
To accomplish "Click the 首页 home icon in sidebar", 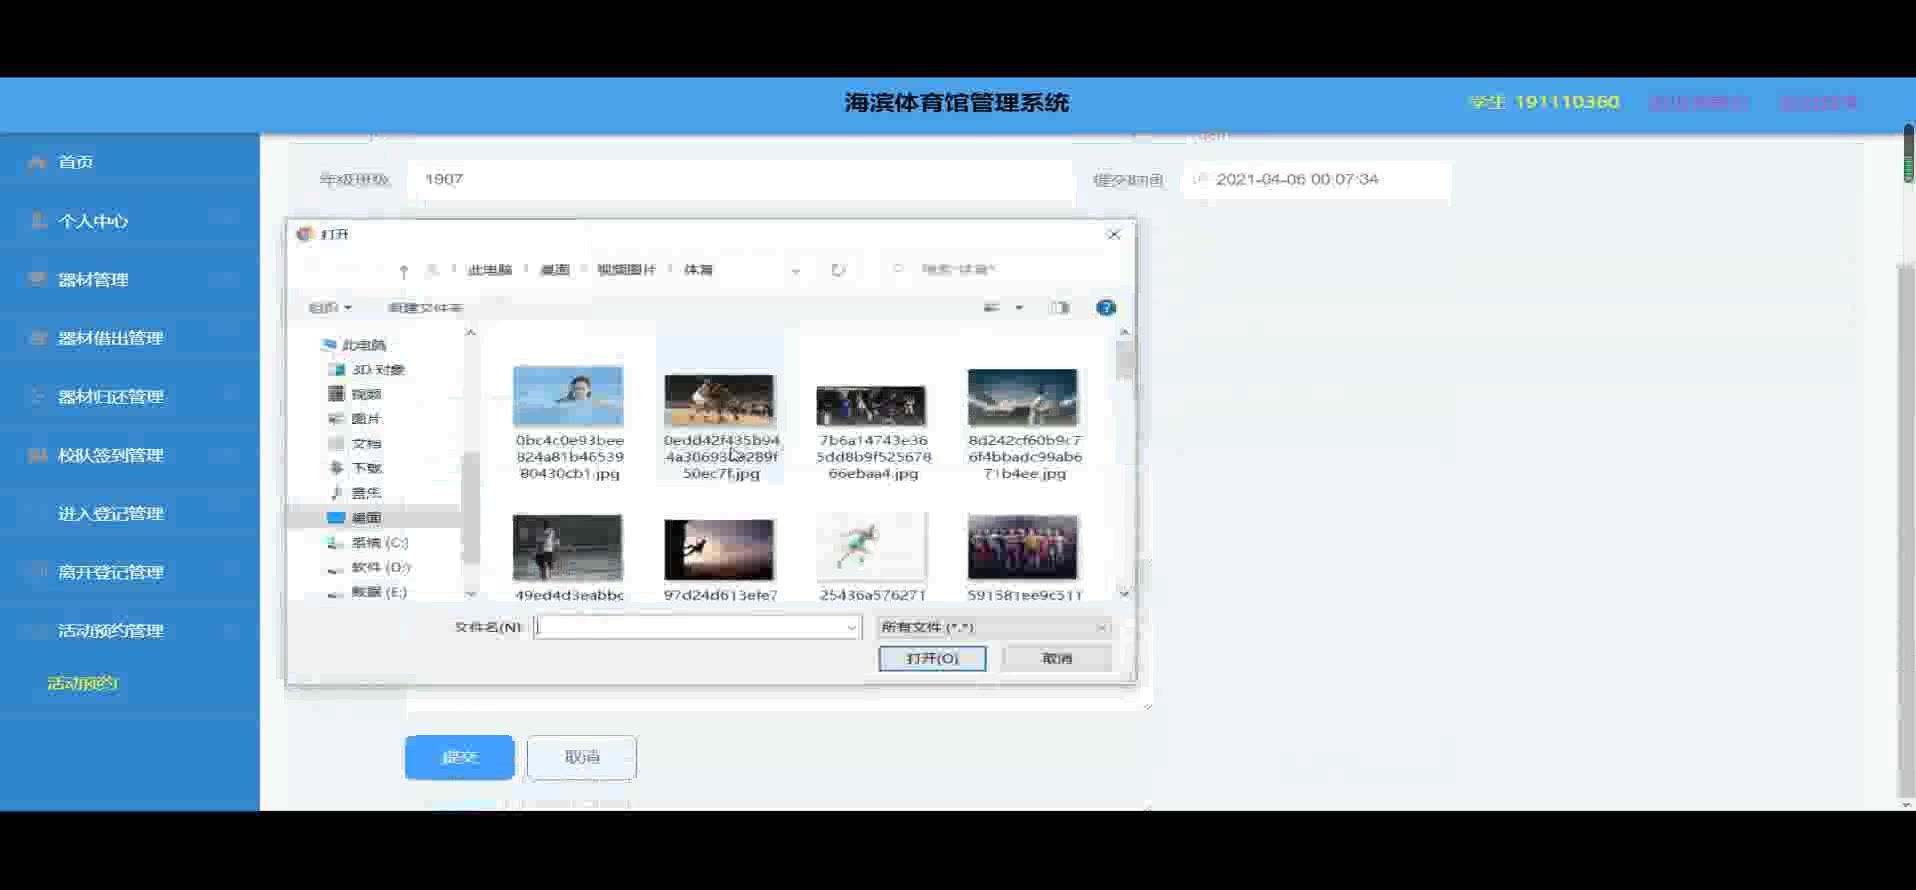I will coord(38,162).
